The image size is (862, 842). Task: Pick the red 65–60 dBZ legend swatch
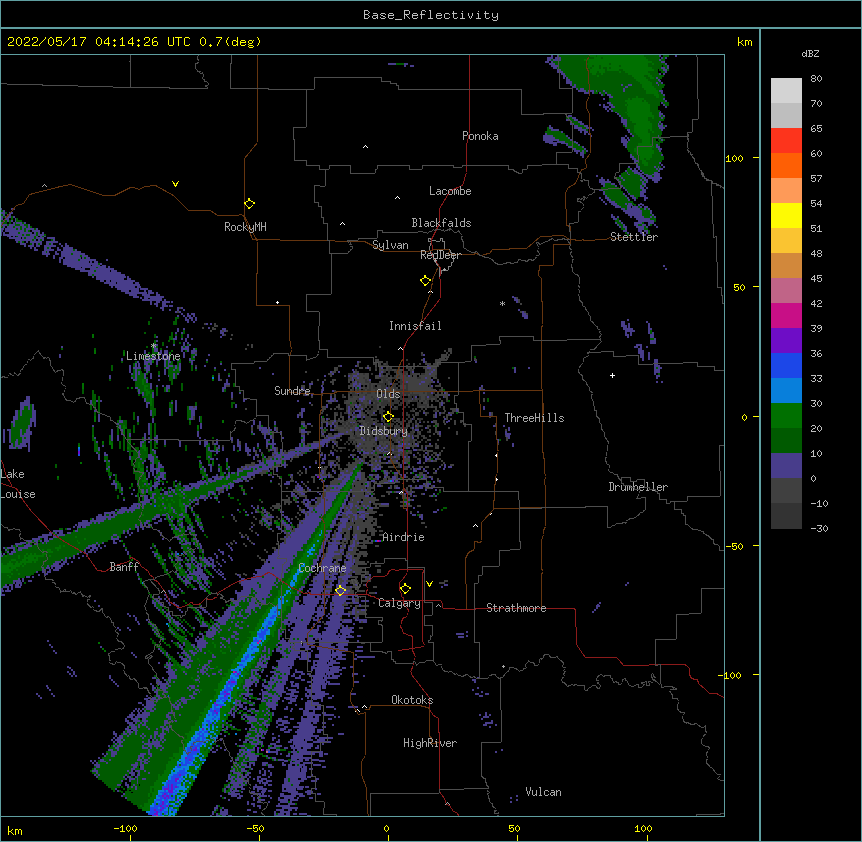tap(786, 141)
